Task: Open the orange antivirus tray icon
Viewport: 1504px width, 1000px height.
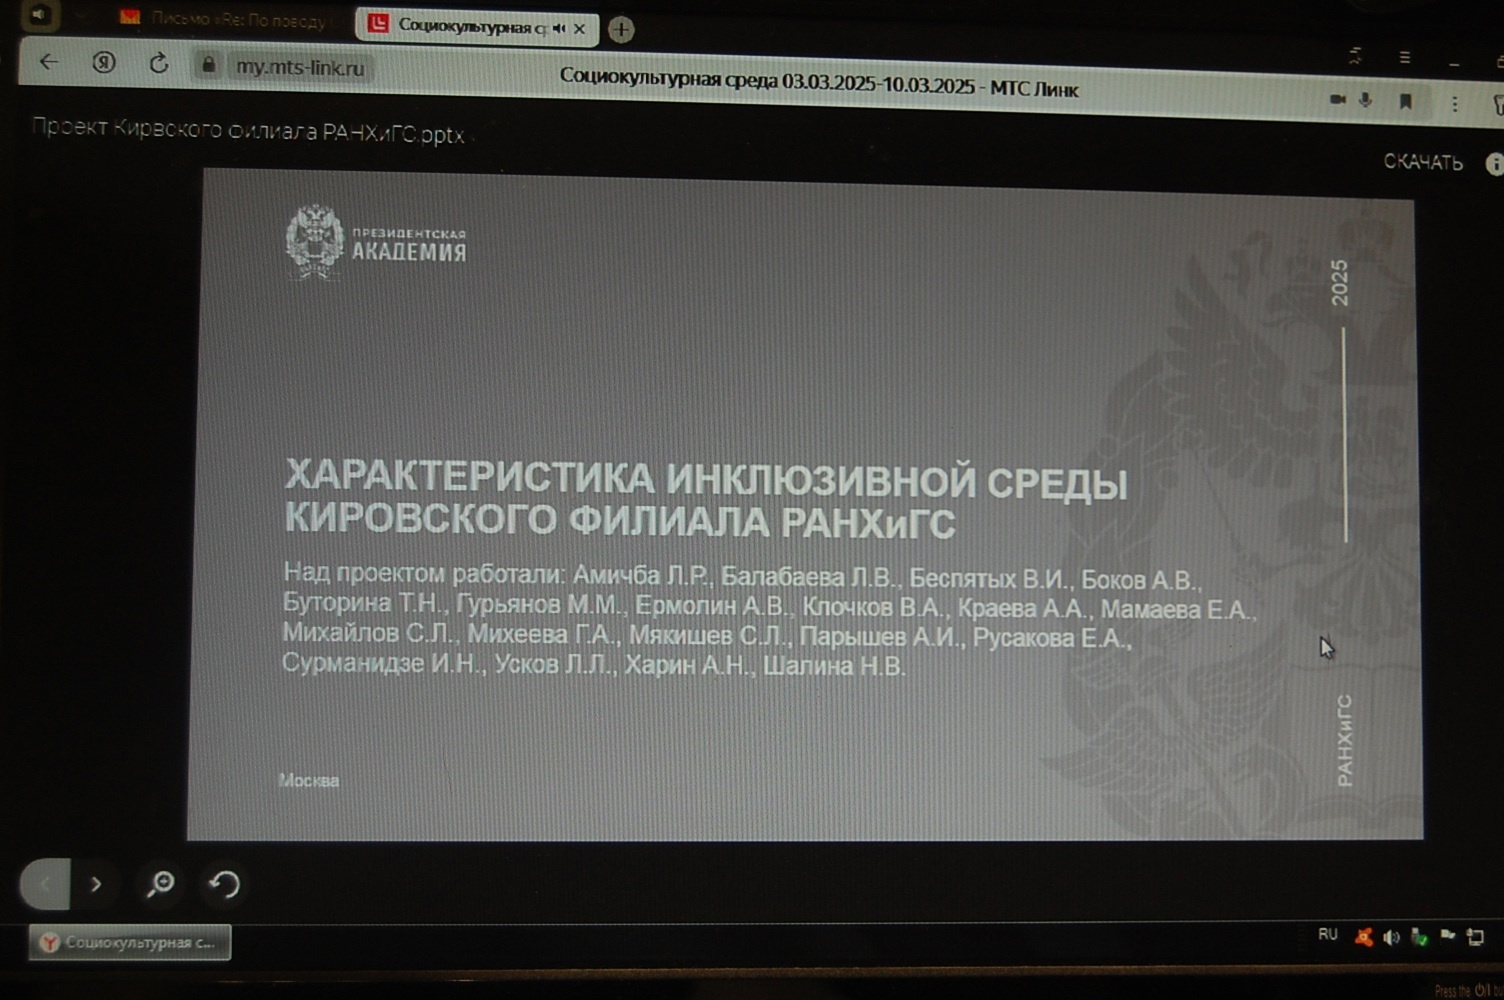Action: (x=1363, y=937)
